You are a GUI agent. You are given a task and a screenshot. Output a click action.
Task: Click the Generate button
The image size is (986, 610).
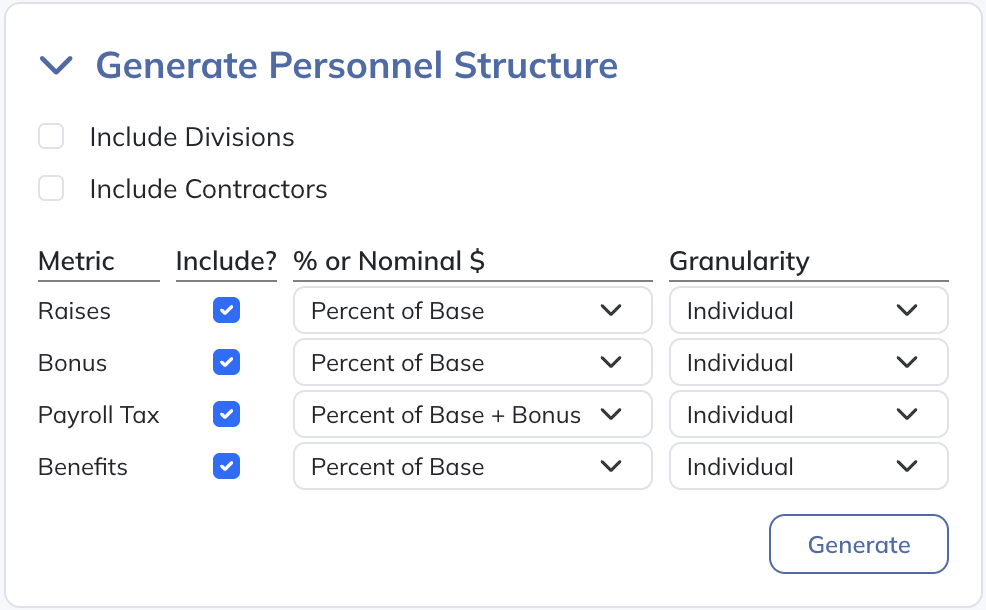(858, 545)
